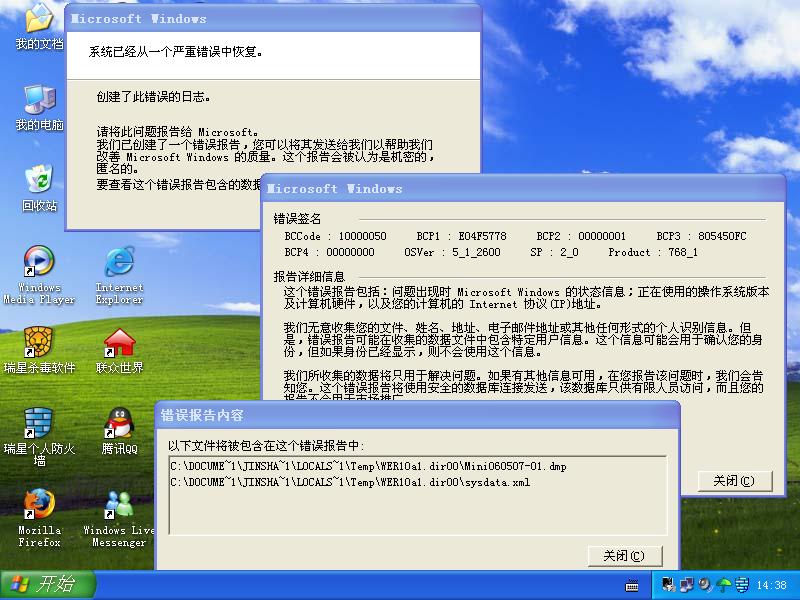Click the 开始 Start button
Image resolution: width=800 pixels, height=600 pixels.
click(47, 585)
